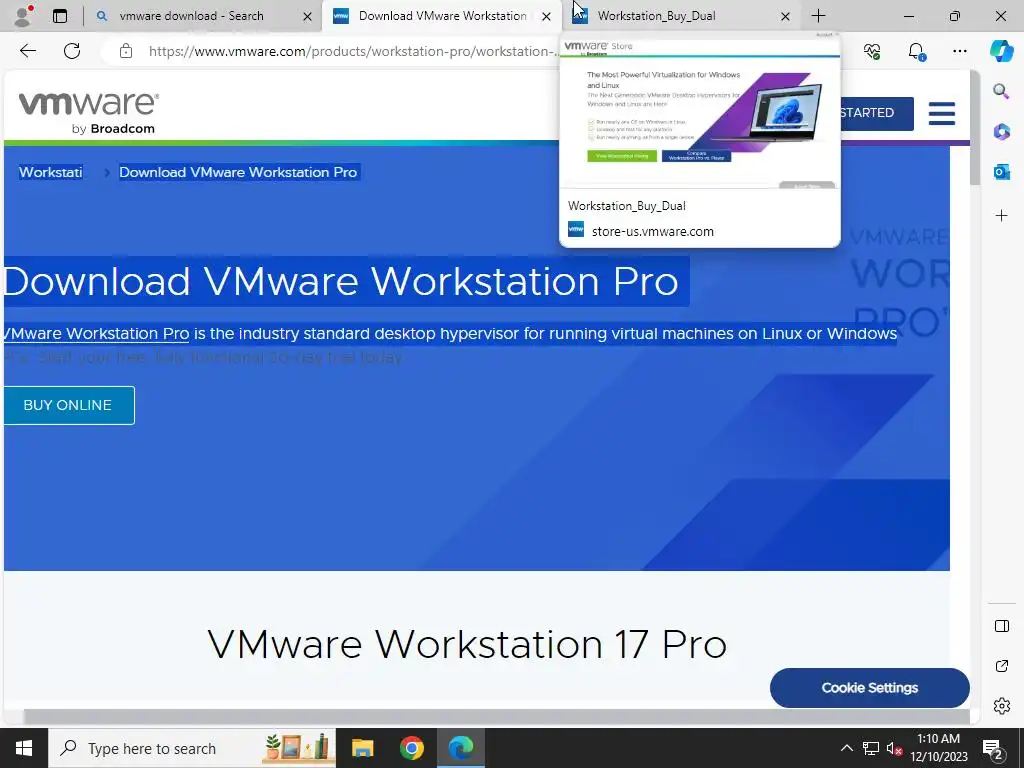Click the Download VMware Workstation Pro breadcrumb
This screenshot has width=1024, height=768.
click(238, 172)
